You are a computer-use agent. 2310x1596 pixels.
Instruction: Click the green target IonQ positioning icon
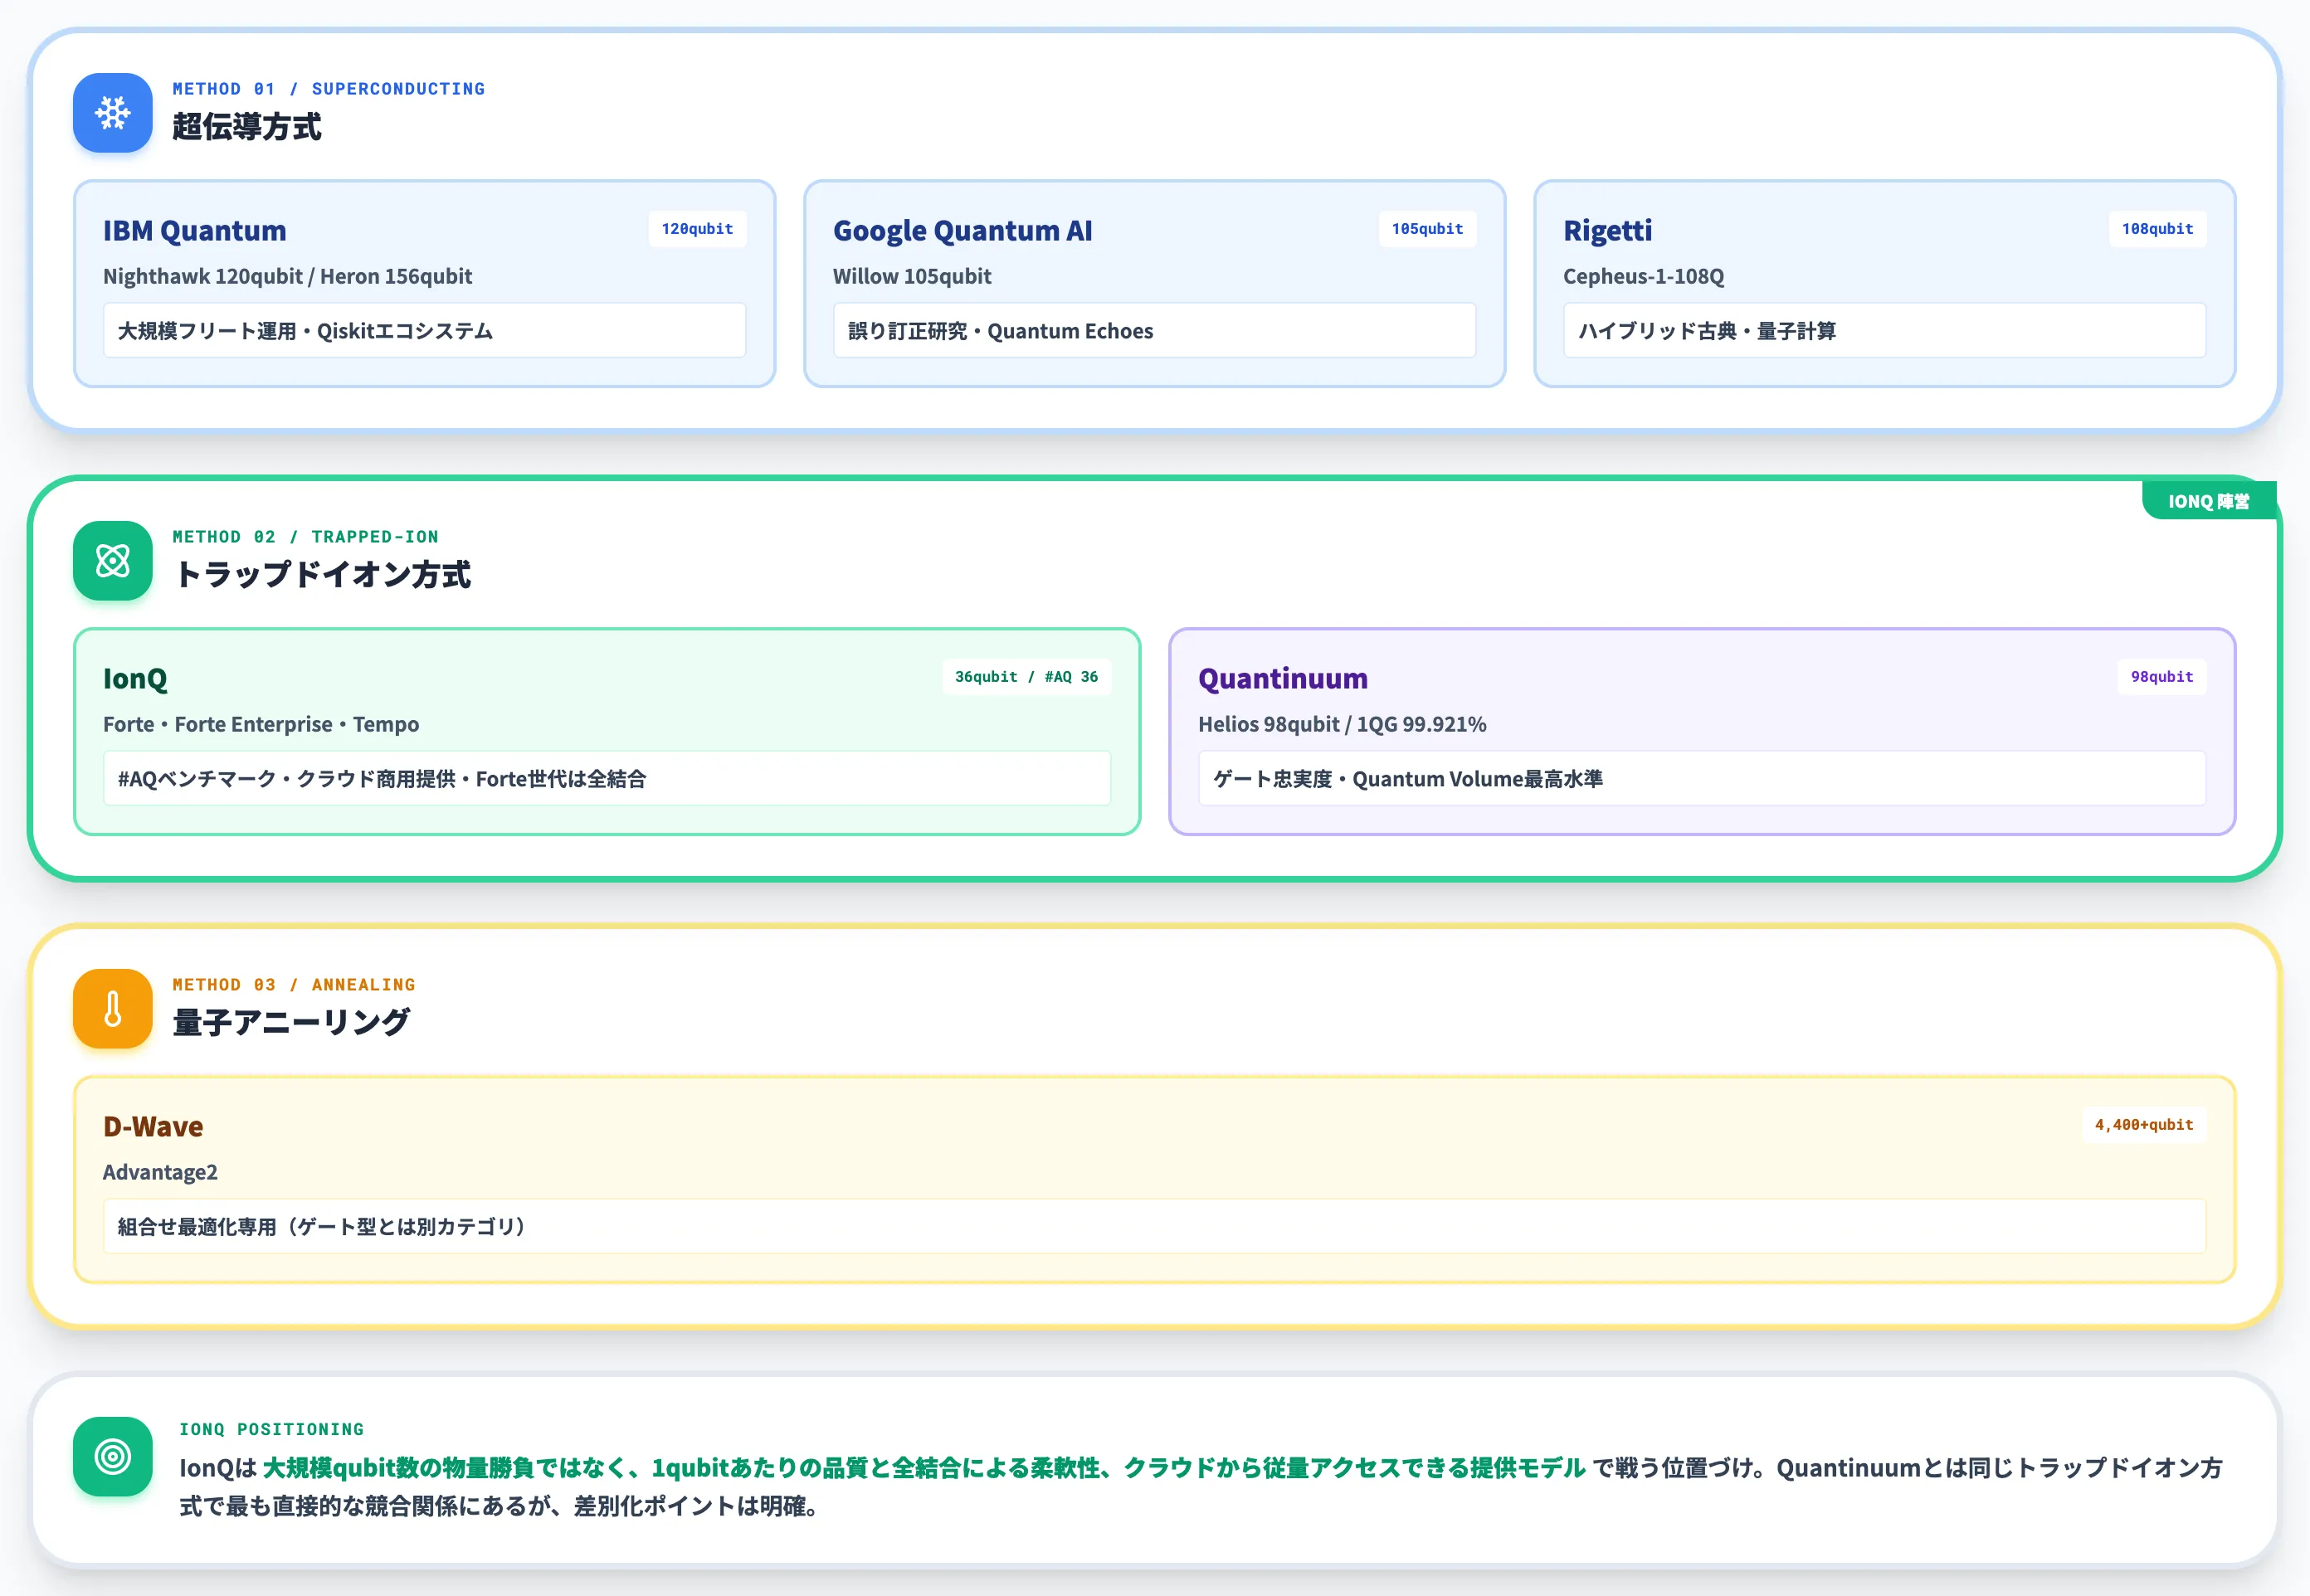click(x=113, y=1457)
